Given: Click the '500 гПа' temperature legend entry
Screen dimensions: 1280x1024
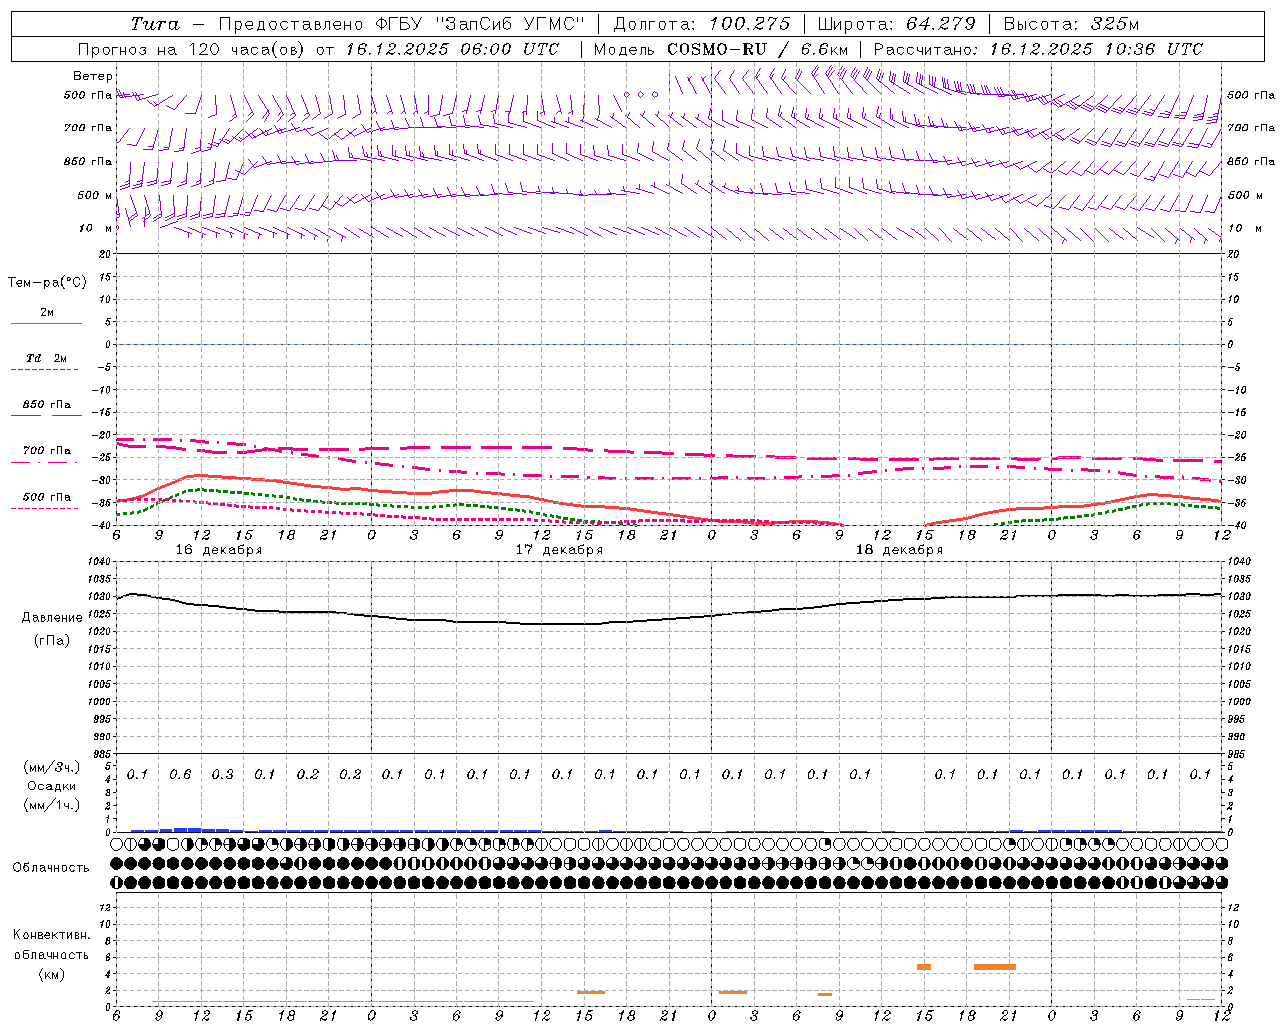Looking at the screenshot, I should 46,497.
